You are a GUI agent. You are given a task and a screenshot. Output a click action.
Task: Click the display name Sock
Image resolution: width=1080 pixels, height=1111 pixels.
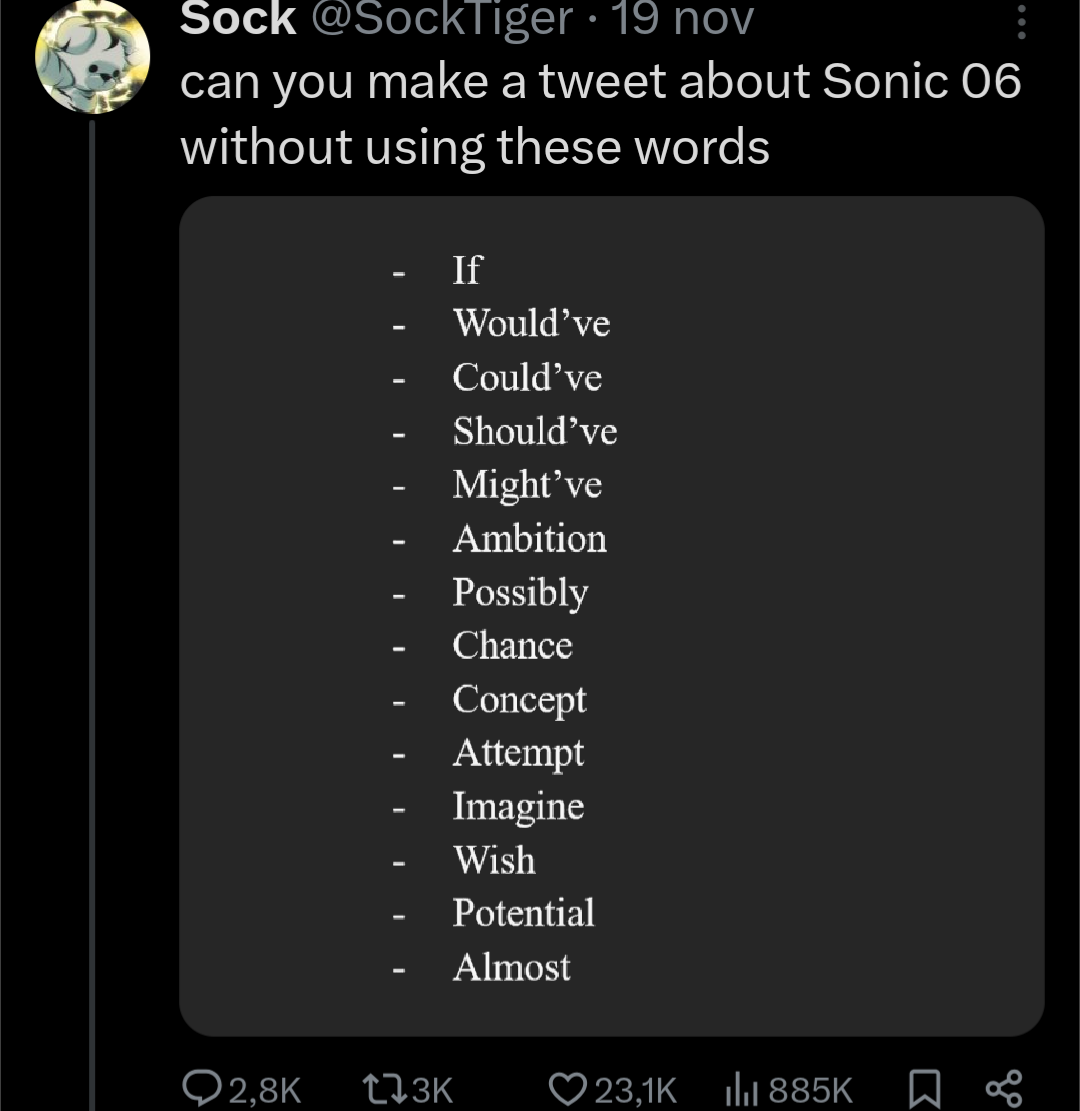point(238,20)
